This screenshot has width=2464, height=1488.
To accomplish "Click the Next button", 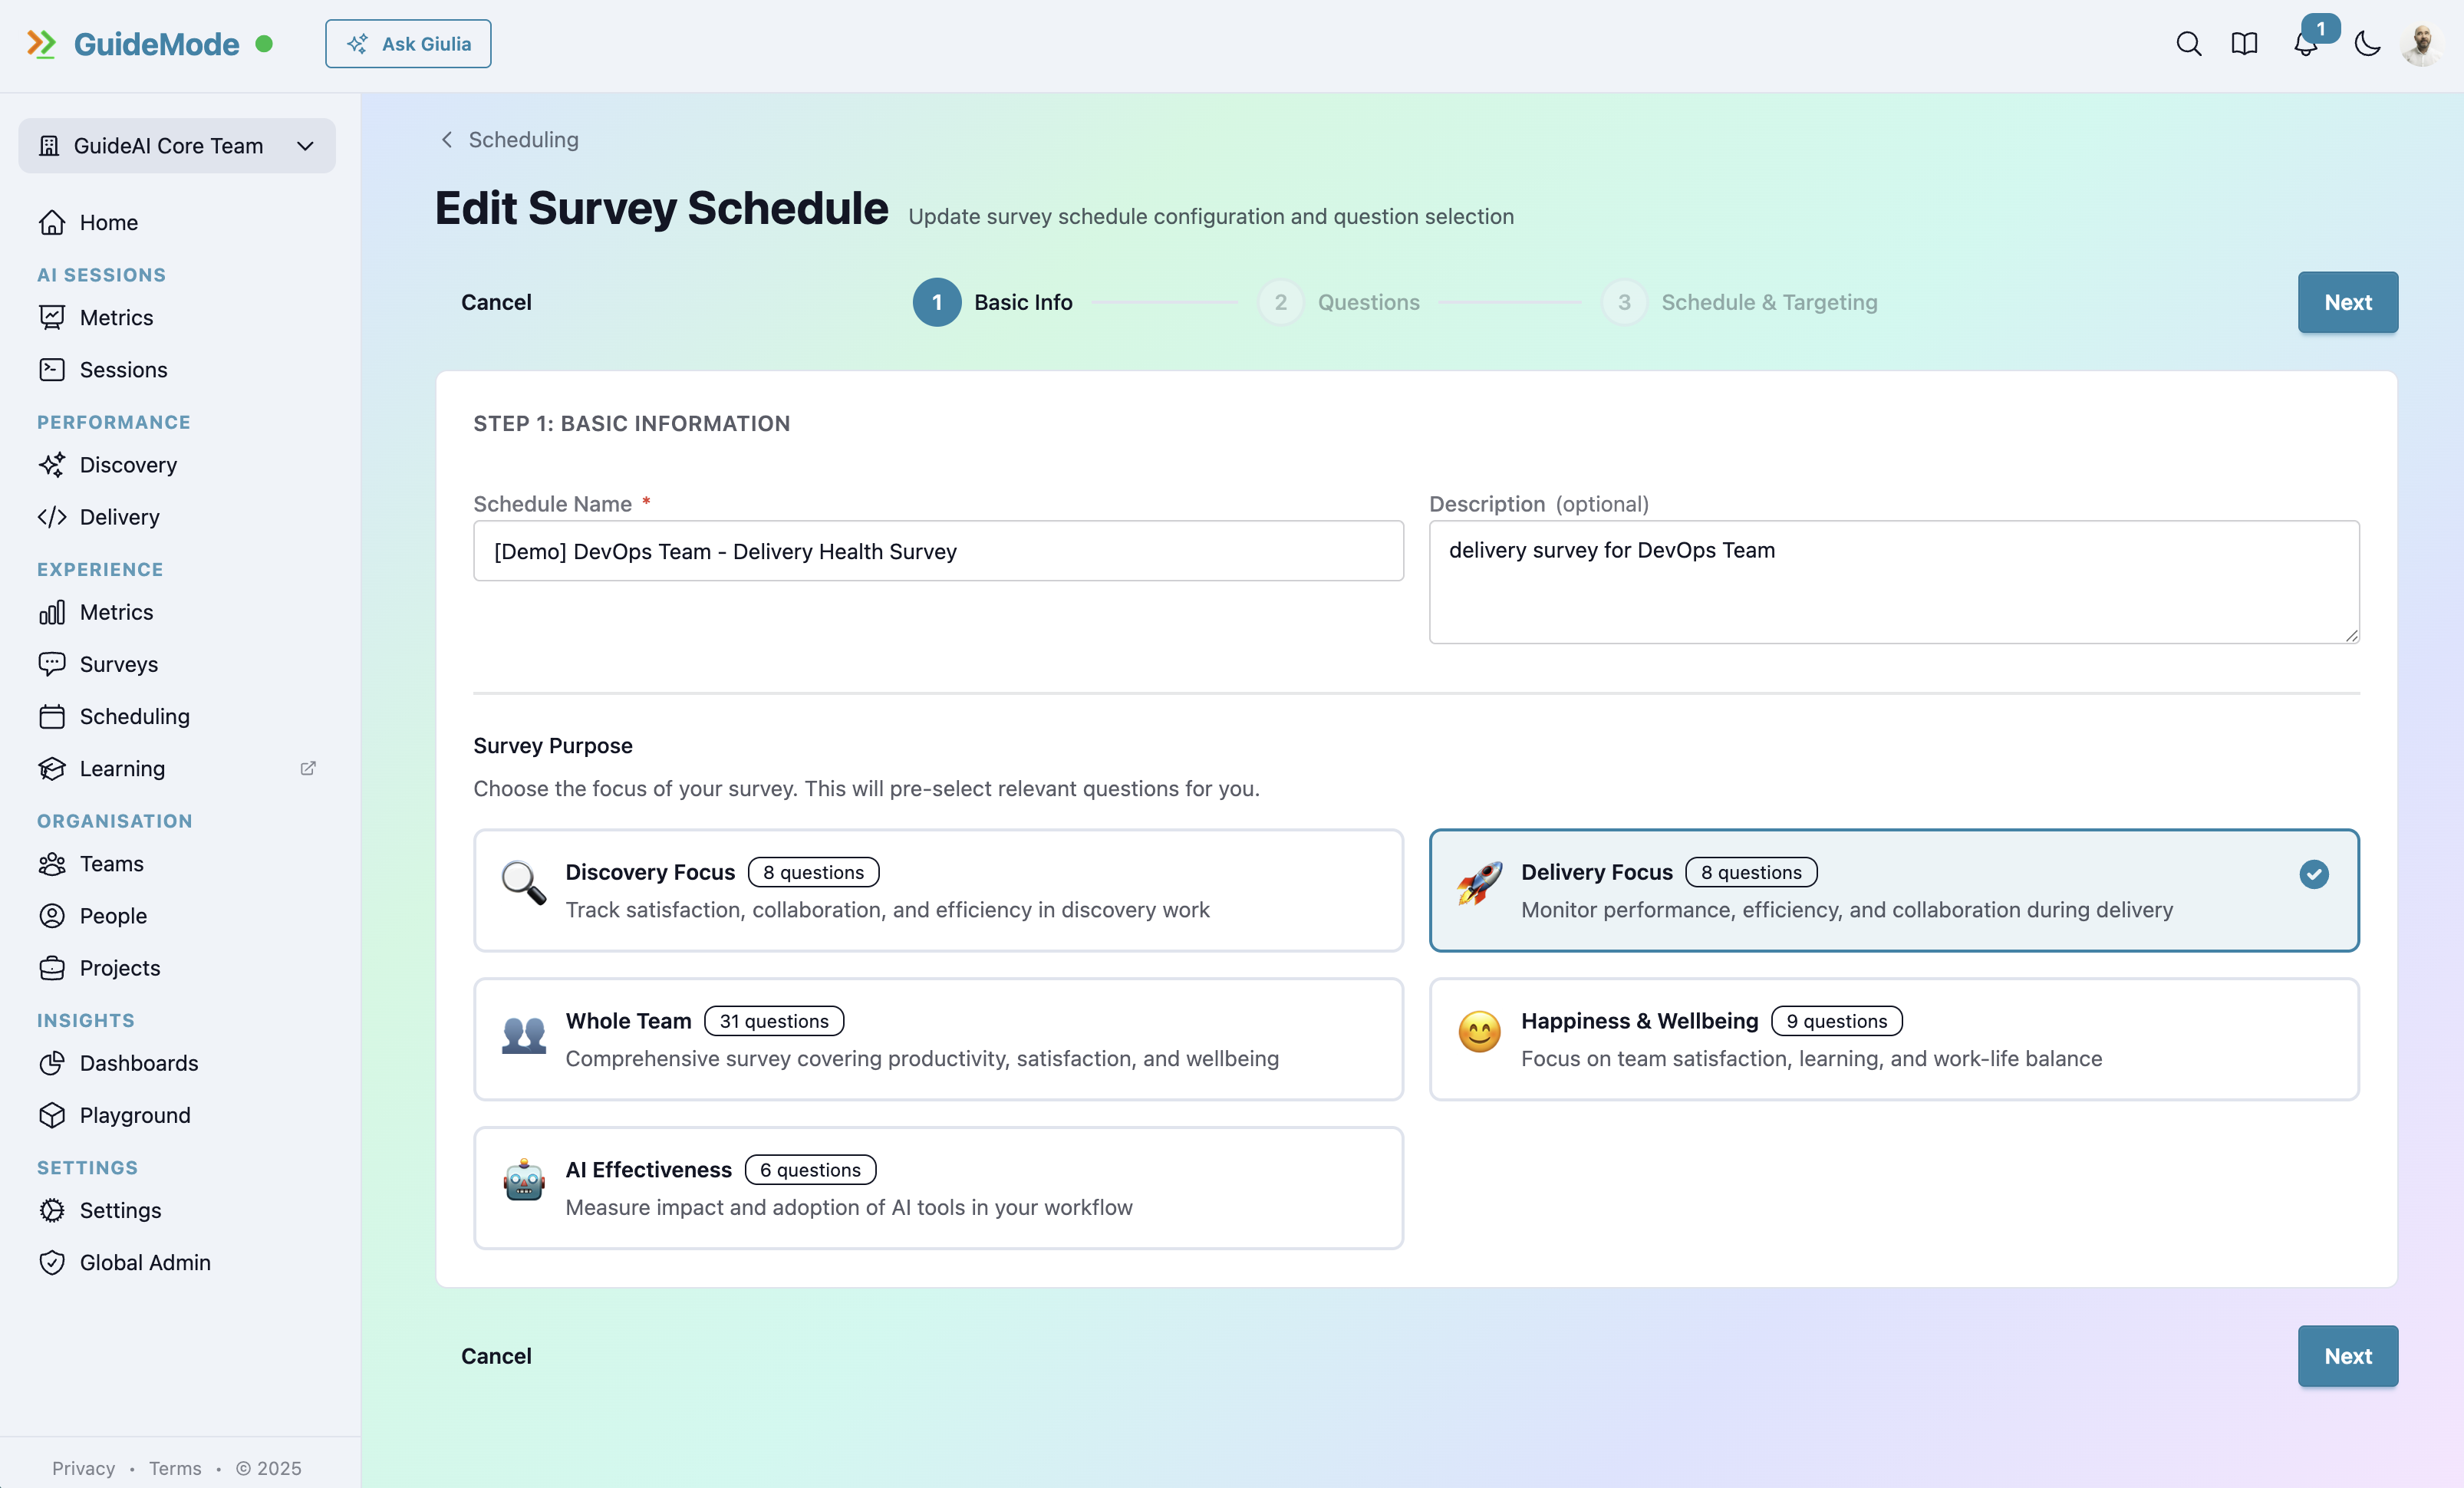I will (2347, 302).
